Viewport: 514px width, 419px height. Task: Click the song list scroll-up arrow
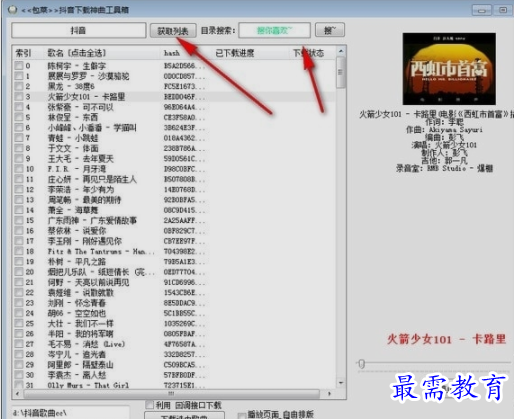pos(341,51)
